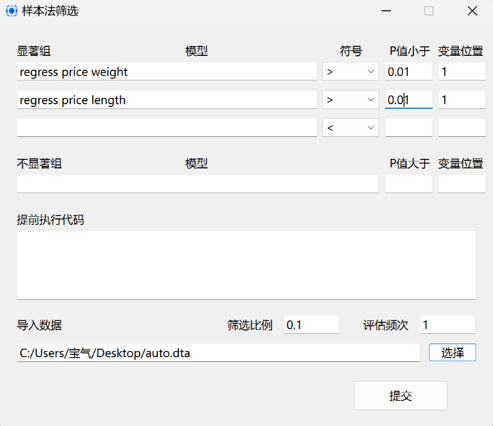Click the 评估频次 field showing 1
493x426 pixels.
[x=447, y=325]
